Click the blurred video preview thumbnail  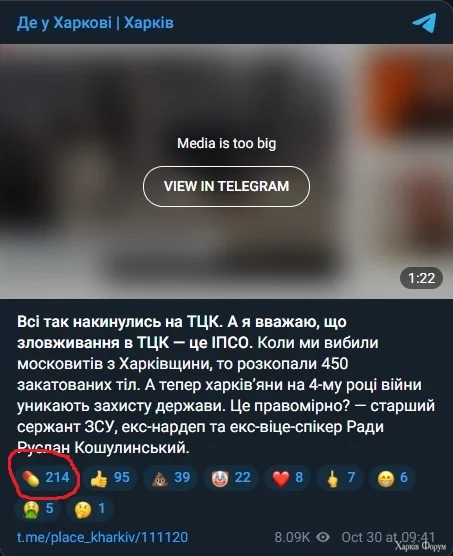(x=226, y=171)
